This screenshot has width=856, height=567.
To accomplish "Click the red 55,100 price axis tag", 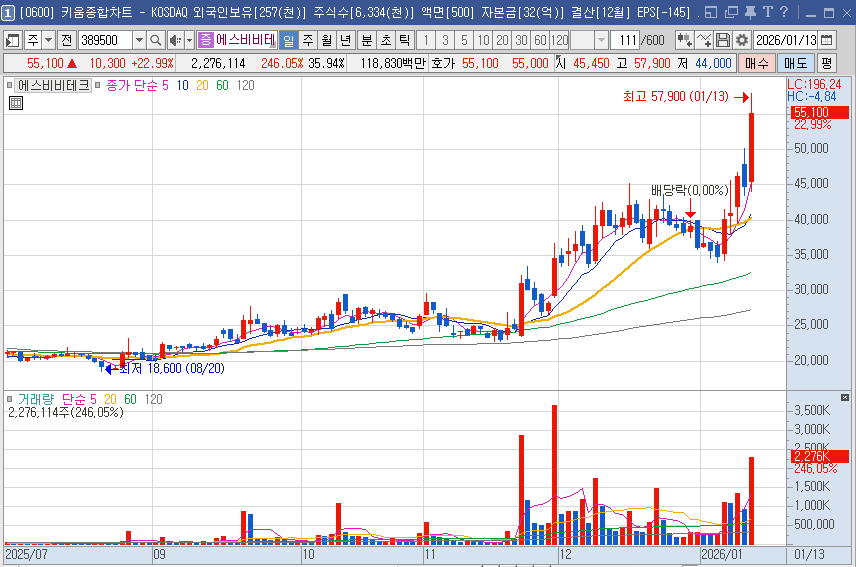I will [819, 112].
